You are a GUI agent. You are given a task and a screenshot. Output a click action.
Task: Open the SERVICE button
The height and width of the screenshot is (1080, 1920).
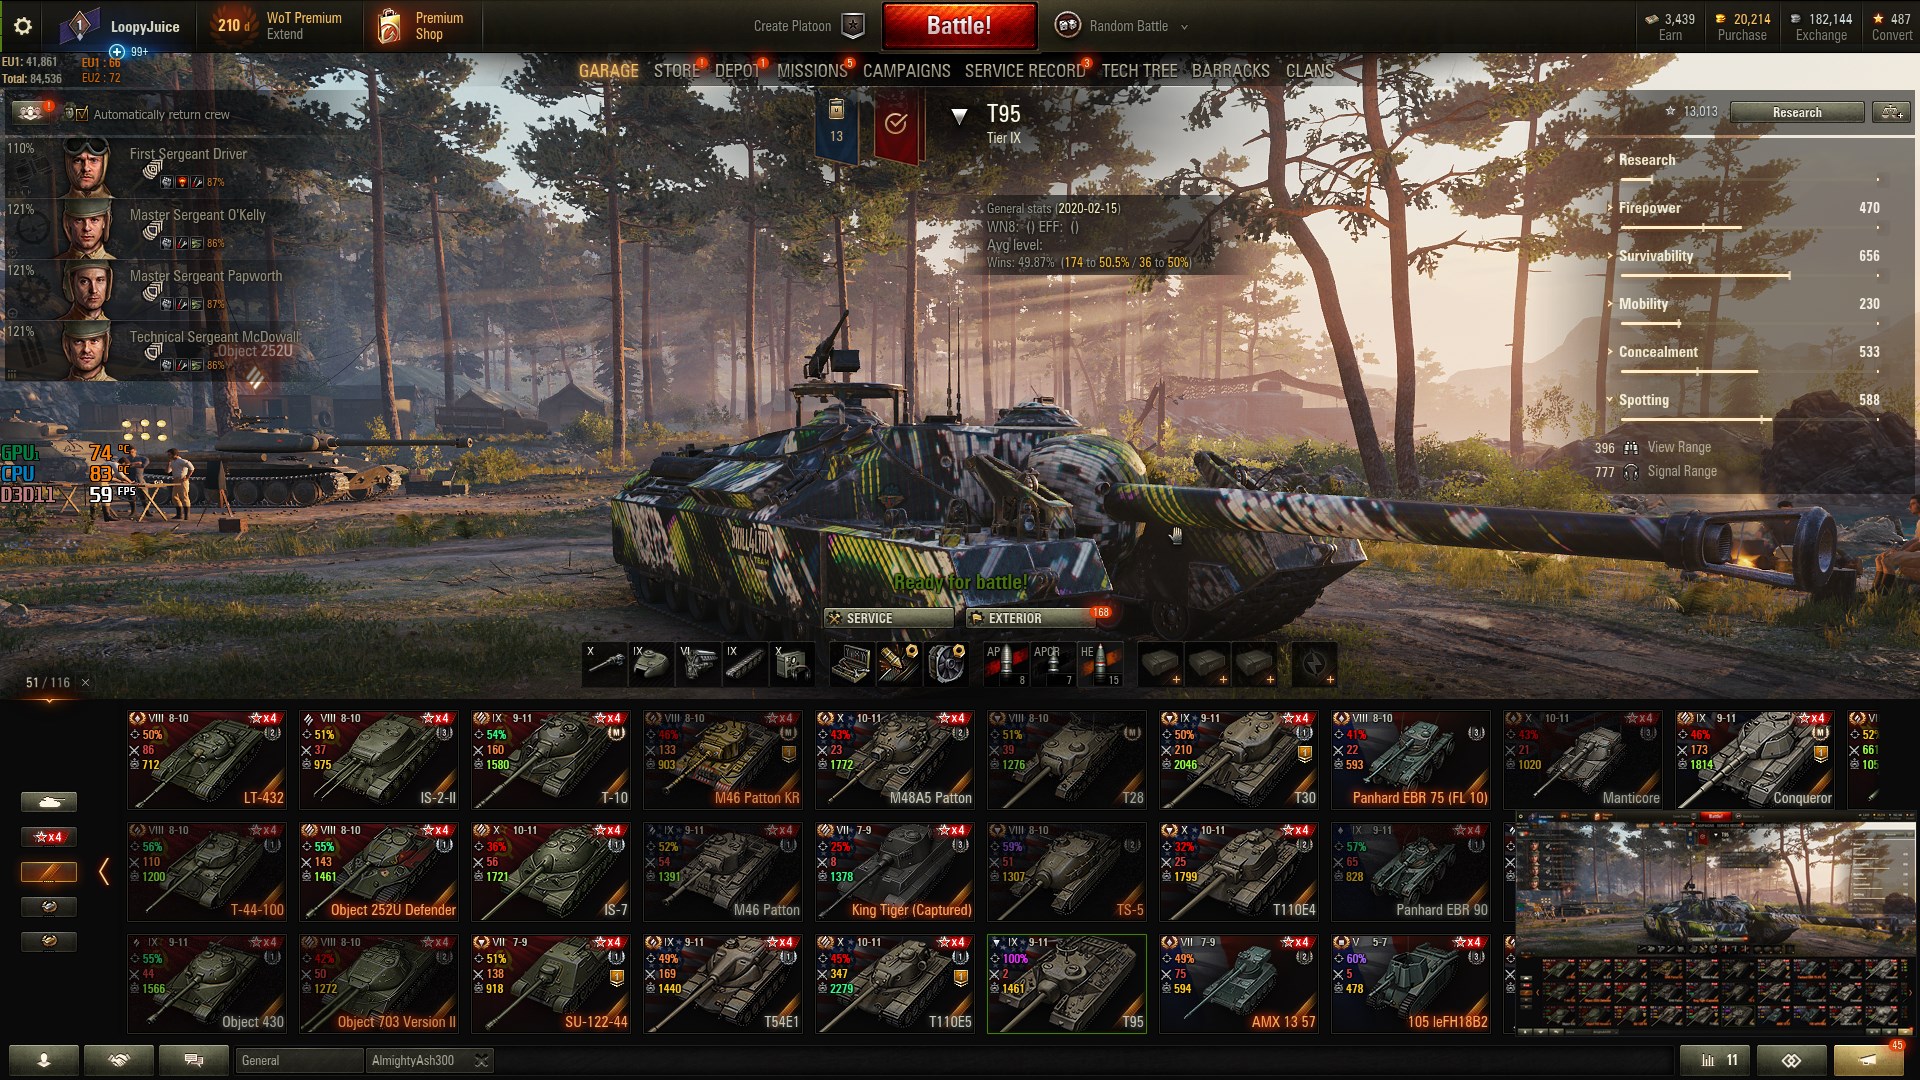coord(888,618)
